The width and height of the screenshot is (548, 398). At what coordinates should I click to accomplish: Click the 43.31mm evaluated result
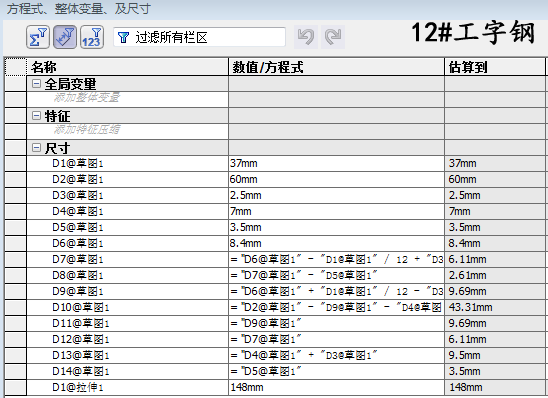pyautogui.click(x=495, y=308)
